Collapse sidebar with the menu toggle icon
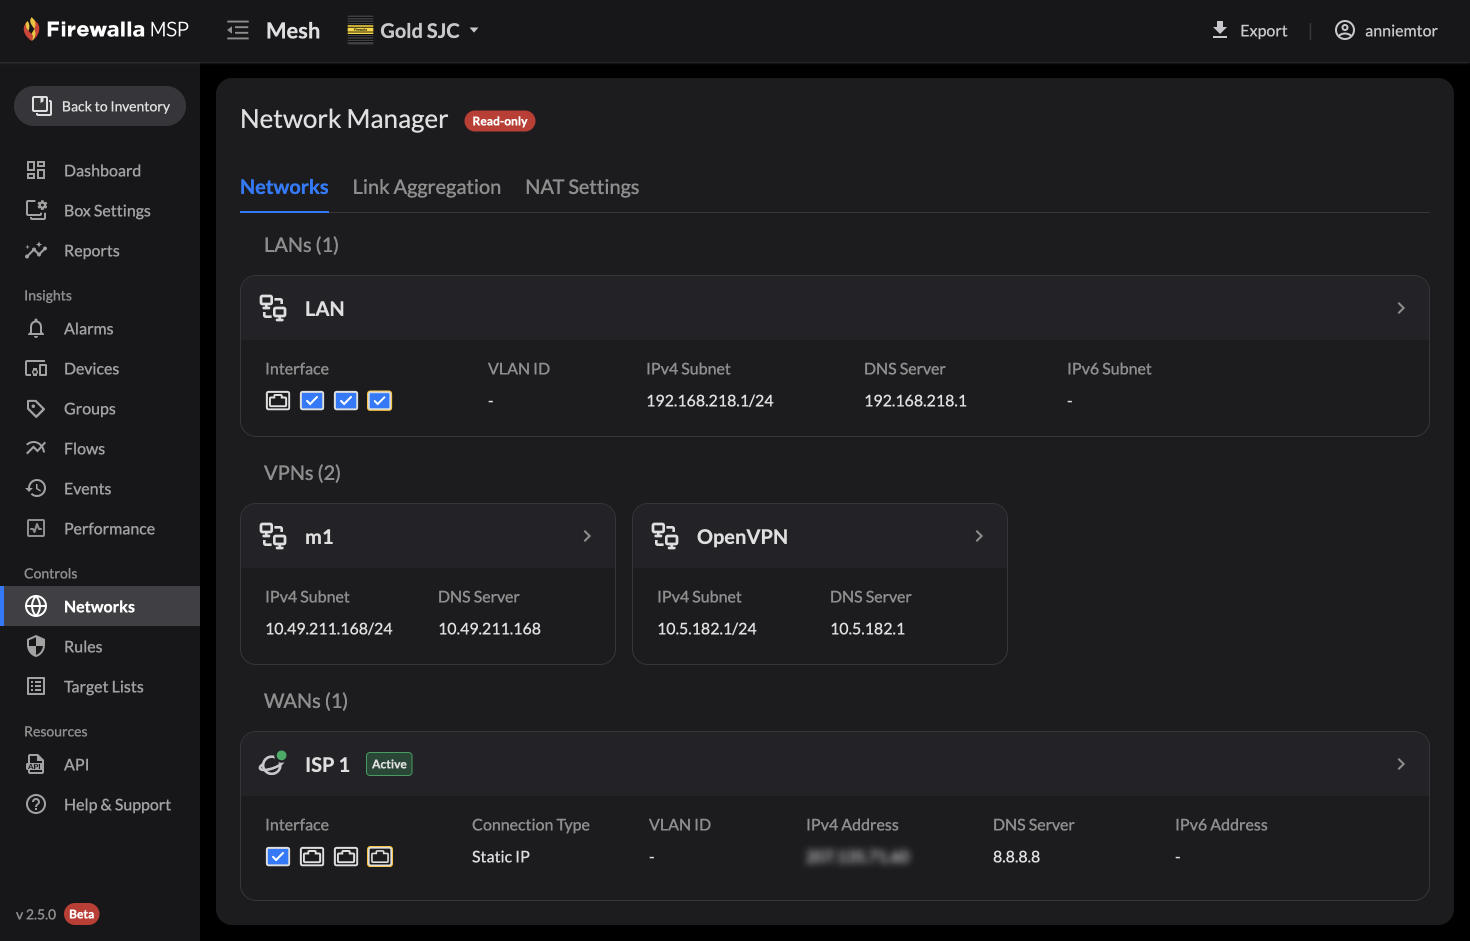Image resolution: width=1470 pixels, height=941 pixels. click(x=238, y=30)
